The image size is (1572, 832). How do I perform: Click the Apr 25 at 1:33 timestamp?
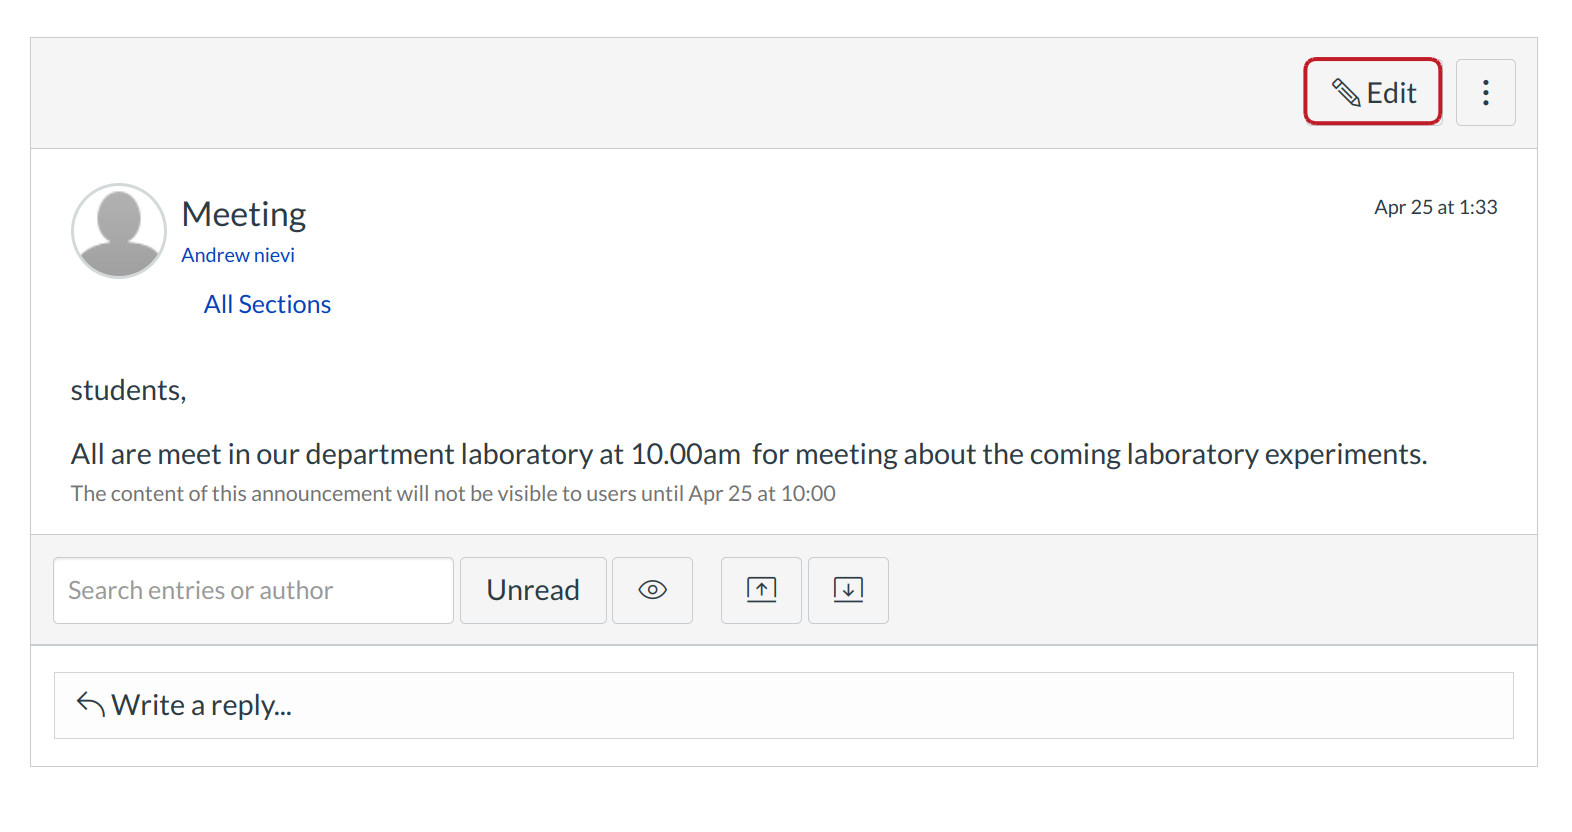pyautogui.click(x=1435, y=207)
